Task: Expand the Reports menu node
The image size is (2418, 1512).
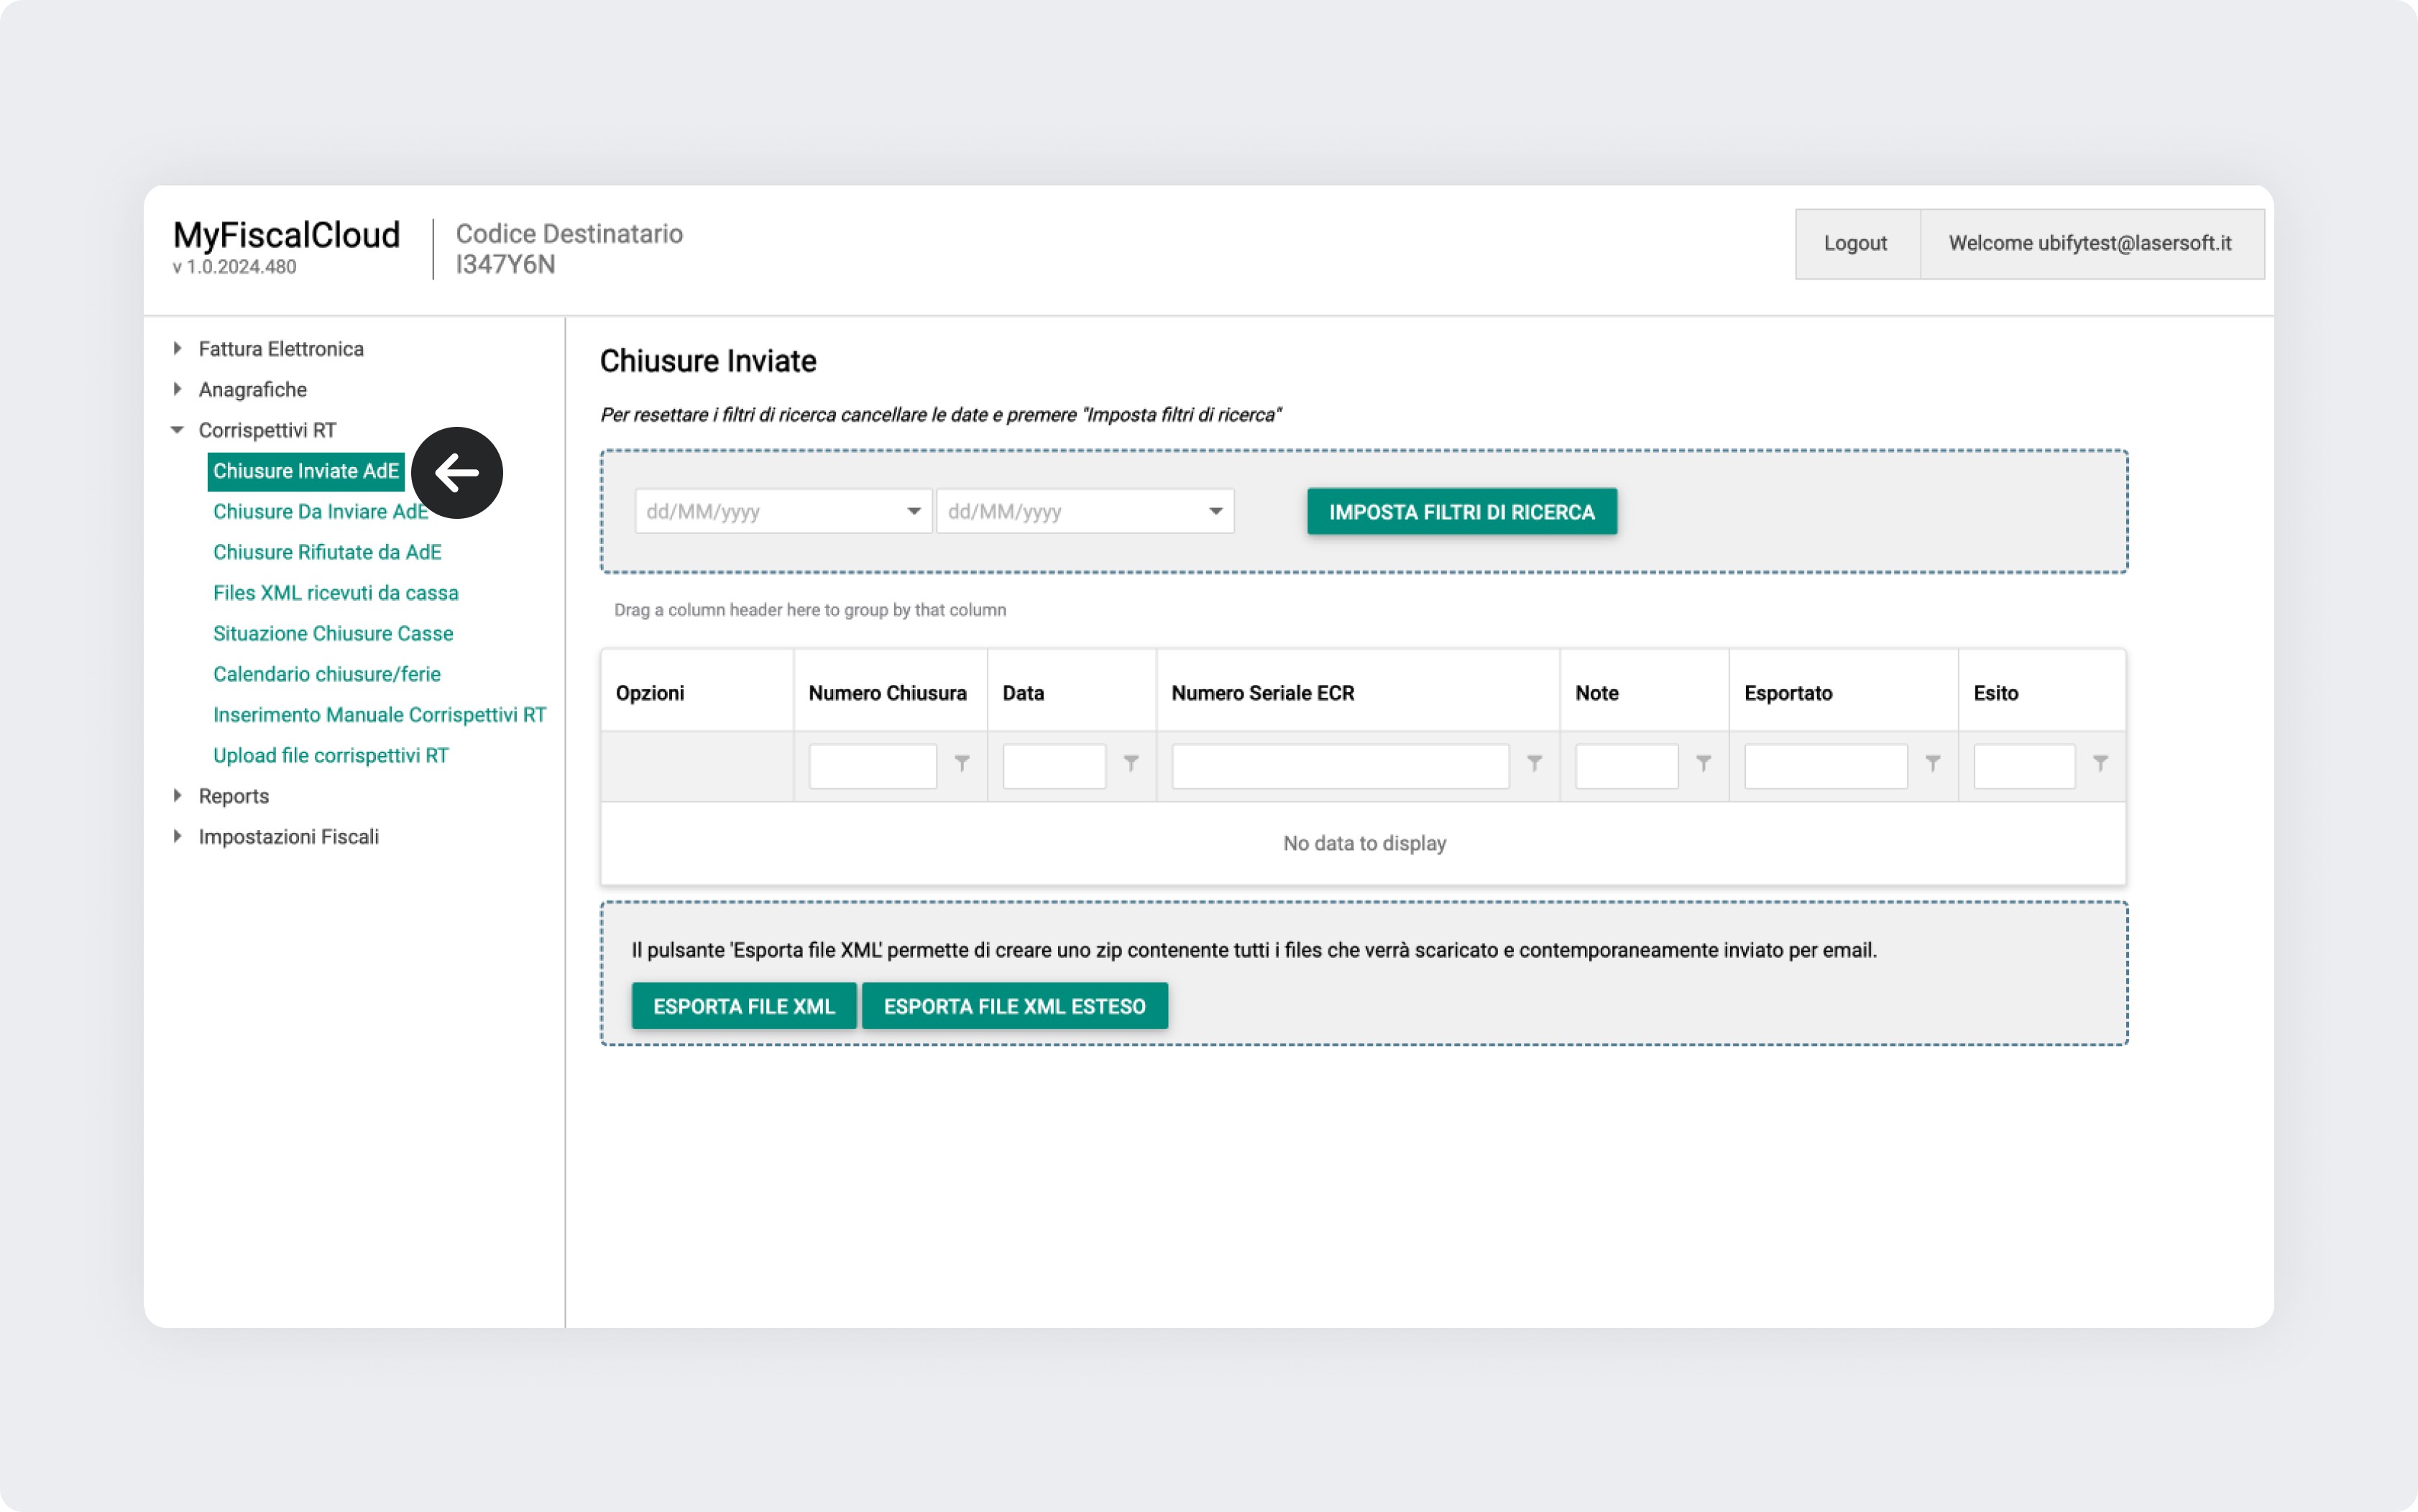Action: (x=177, y=796)
